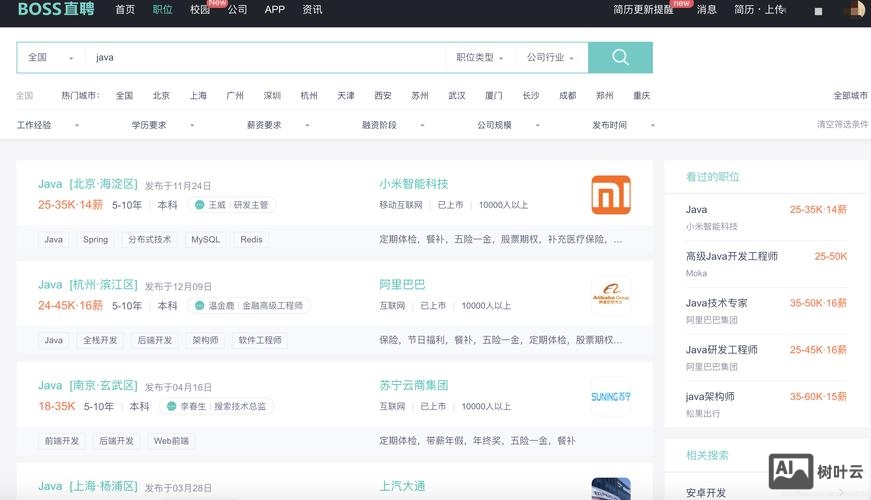Image resolution: width=871 pixels, height=500 pixels.
Task: Select 上海 in hot cities
Action: 198,96
